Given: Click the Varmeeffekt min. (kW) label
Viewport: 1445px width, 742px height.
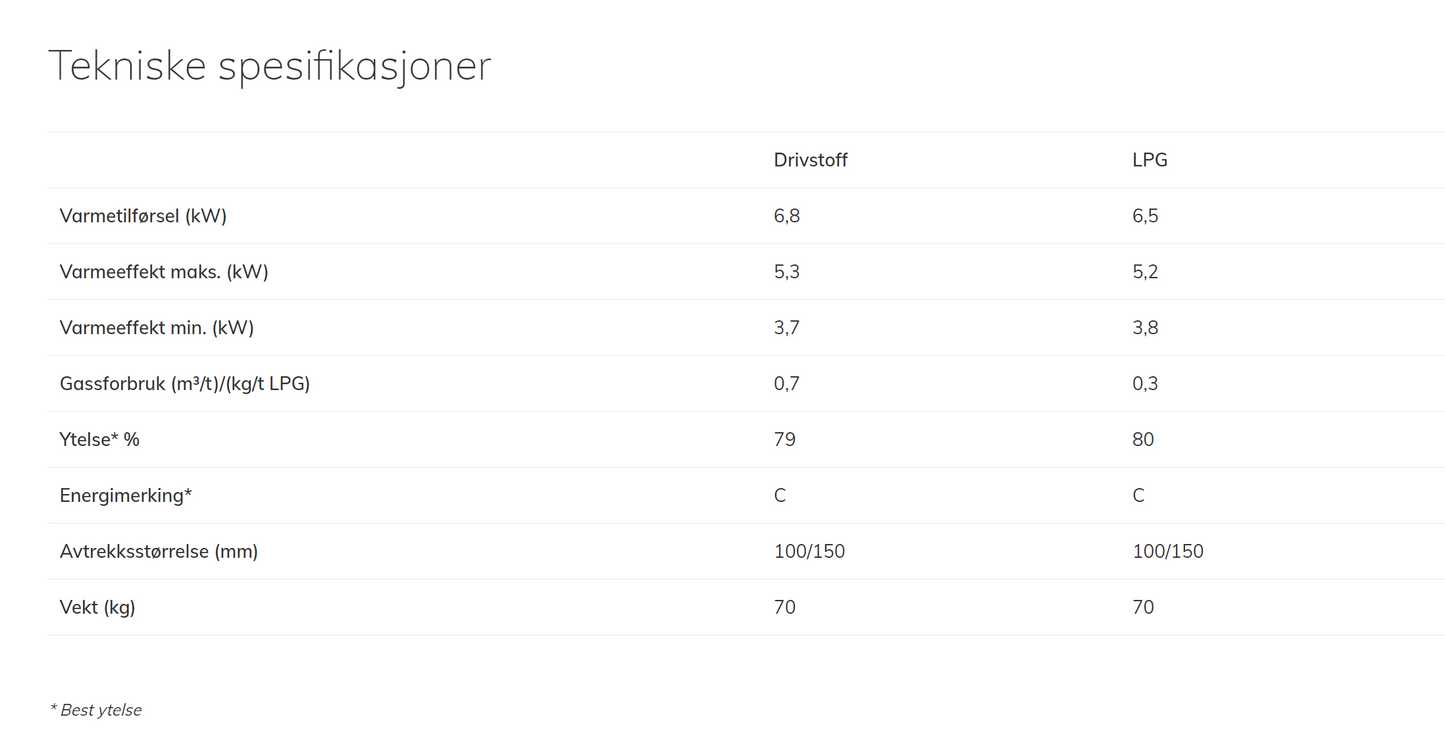Looking at the screenshot, I should point(157,328).
